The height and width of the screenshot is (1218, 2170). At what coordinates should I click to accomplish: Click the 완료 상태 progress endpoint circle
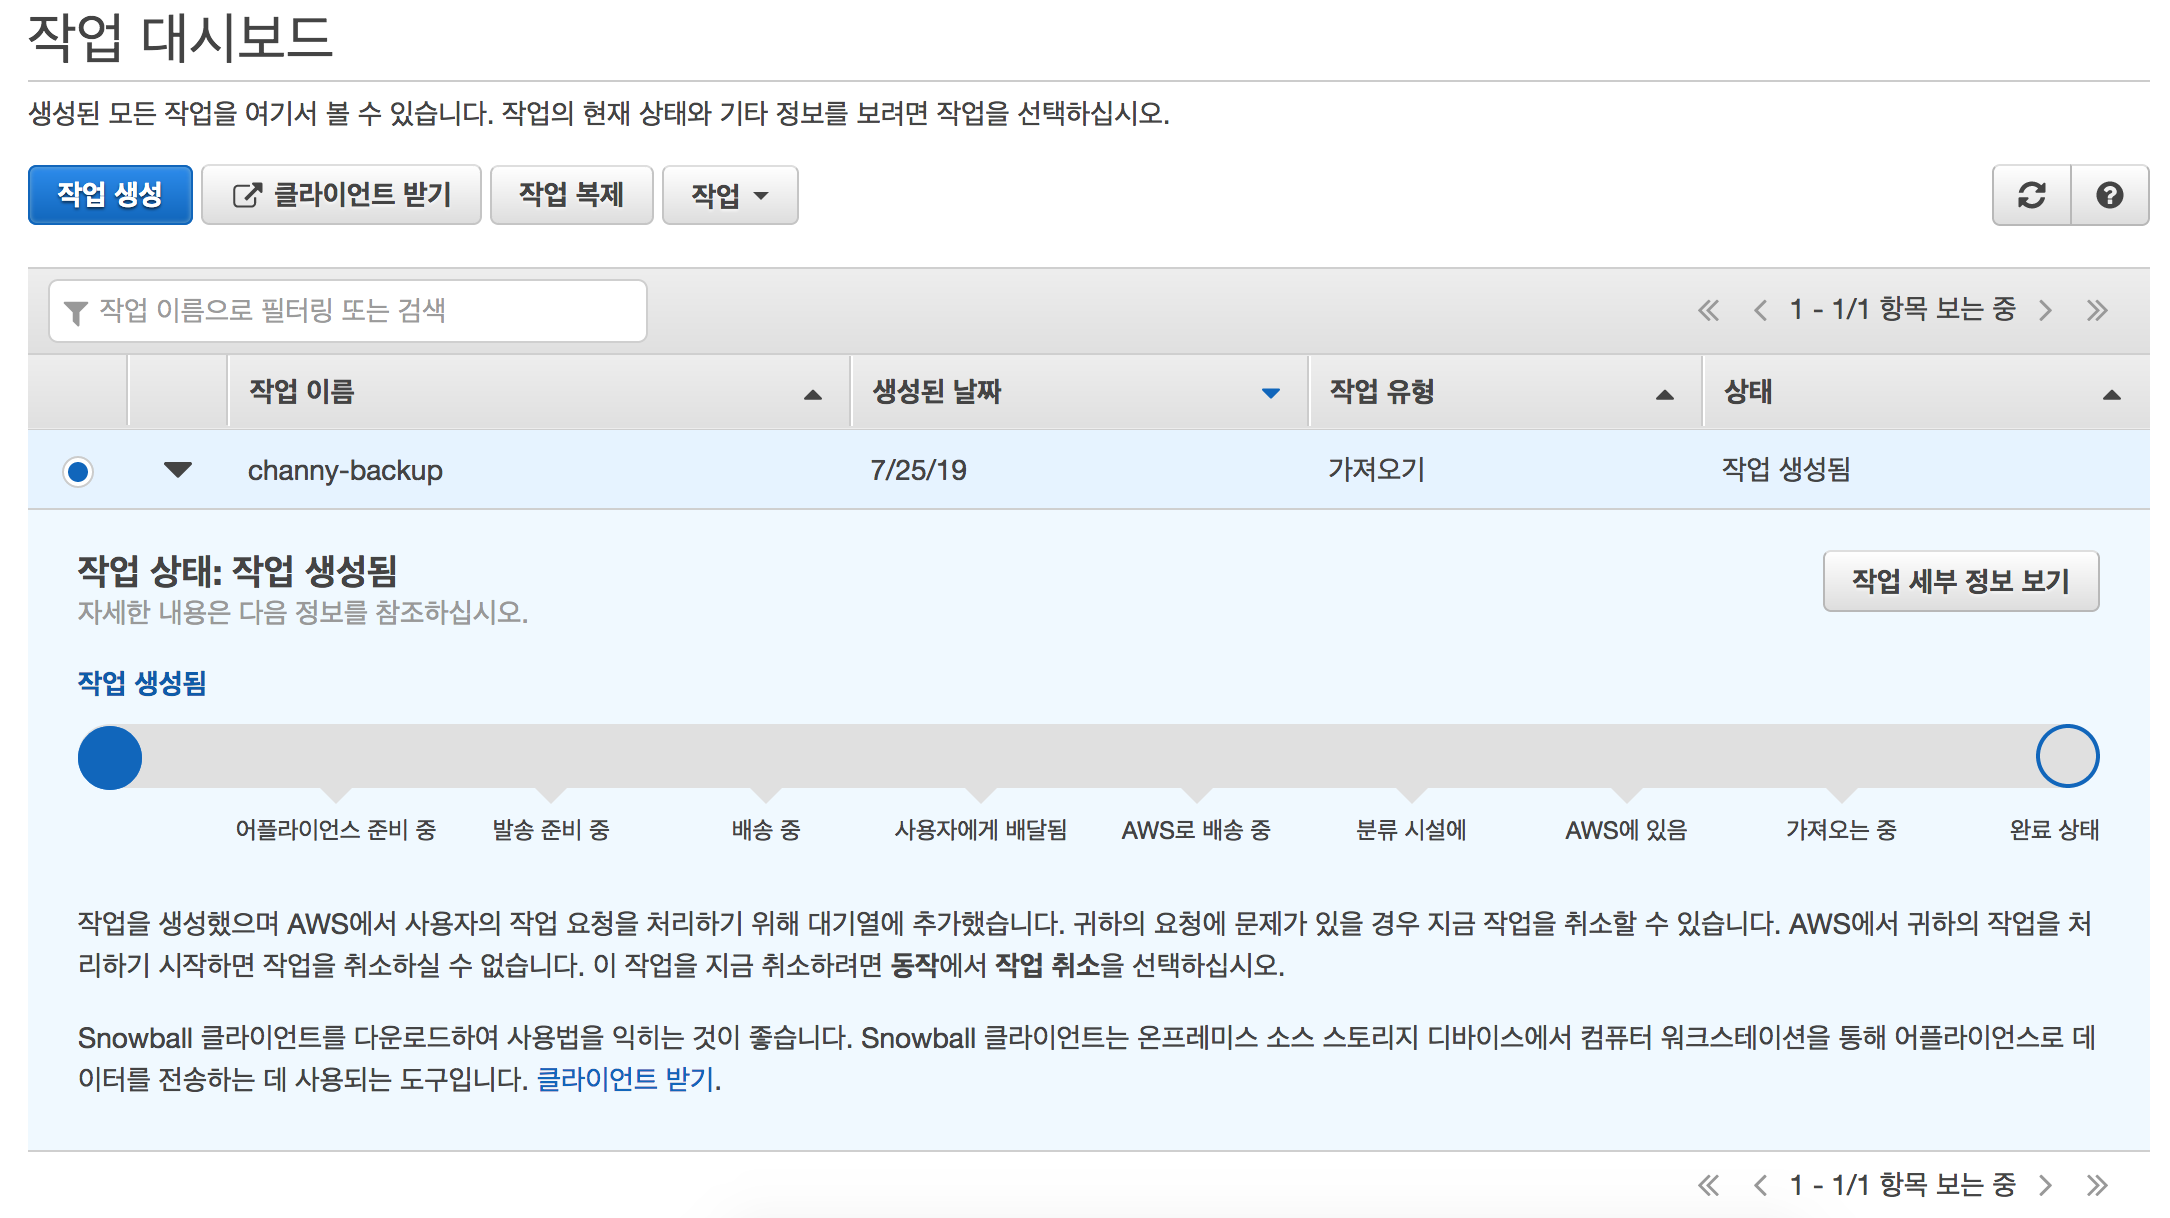(2067, 756)
